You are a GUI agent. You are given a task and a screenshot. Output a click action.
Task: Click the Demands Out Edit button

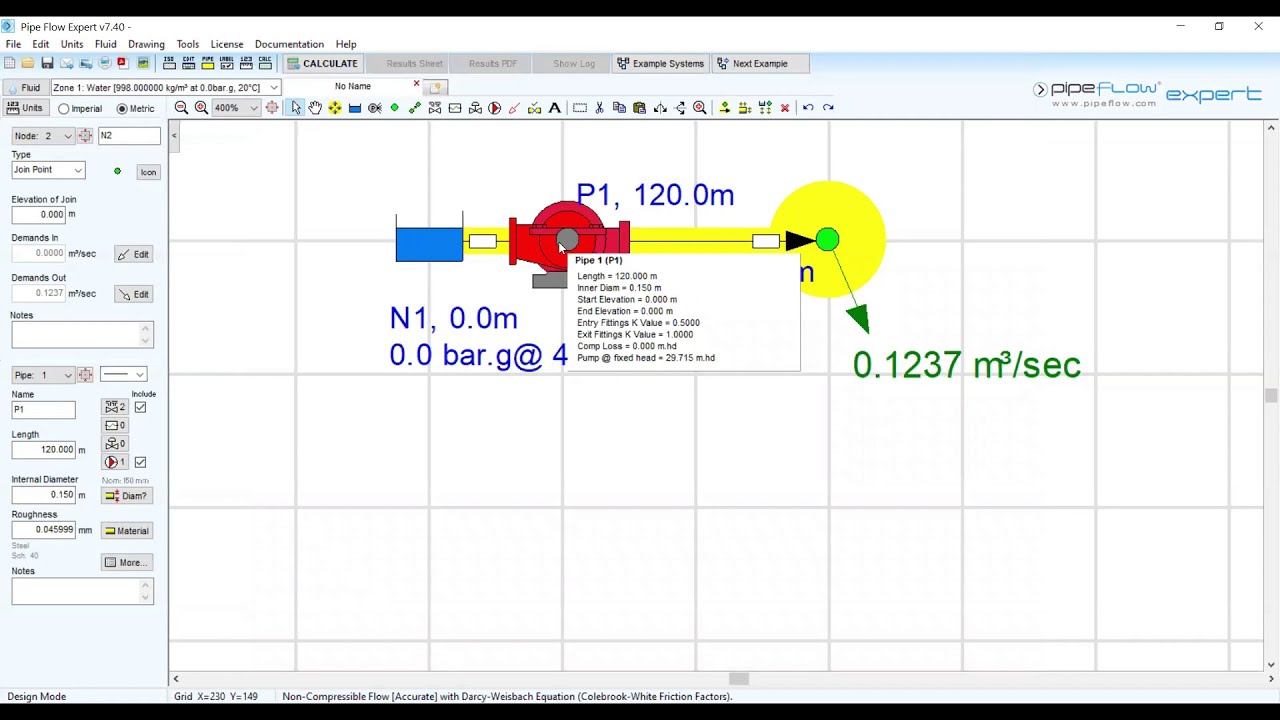(x=133, y=295)
